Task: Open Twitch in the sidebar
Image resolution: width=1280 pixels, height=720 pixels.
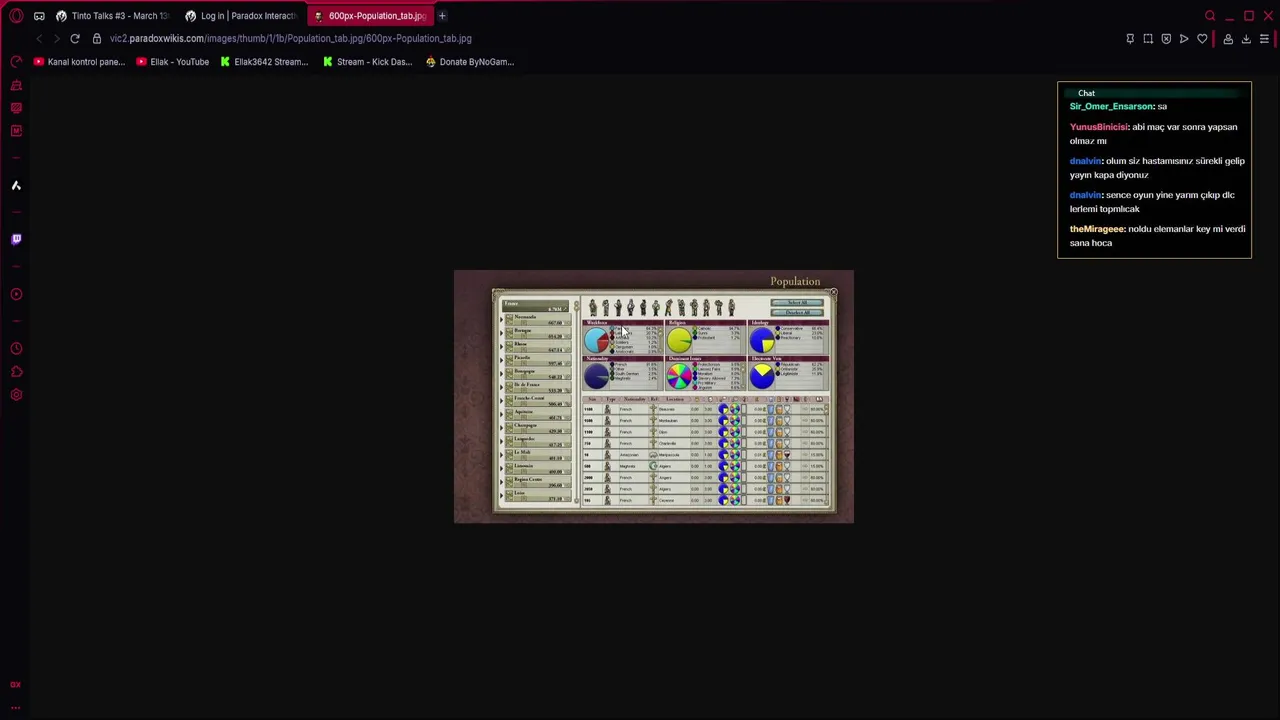Action: tap(16, 239)
